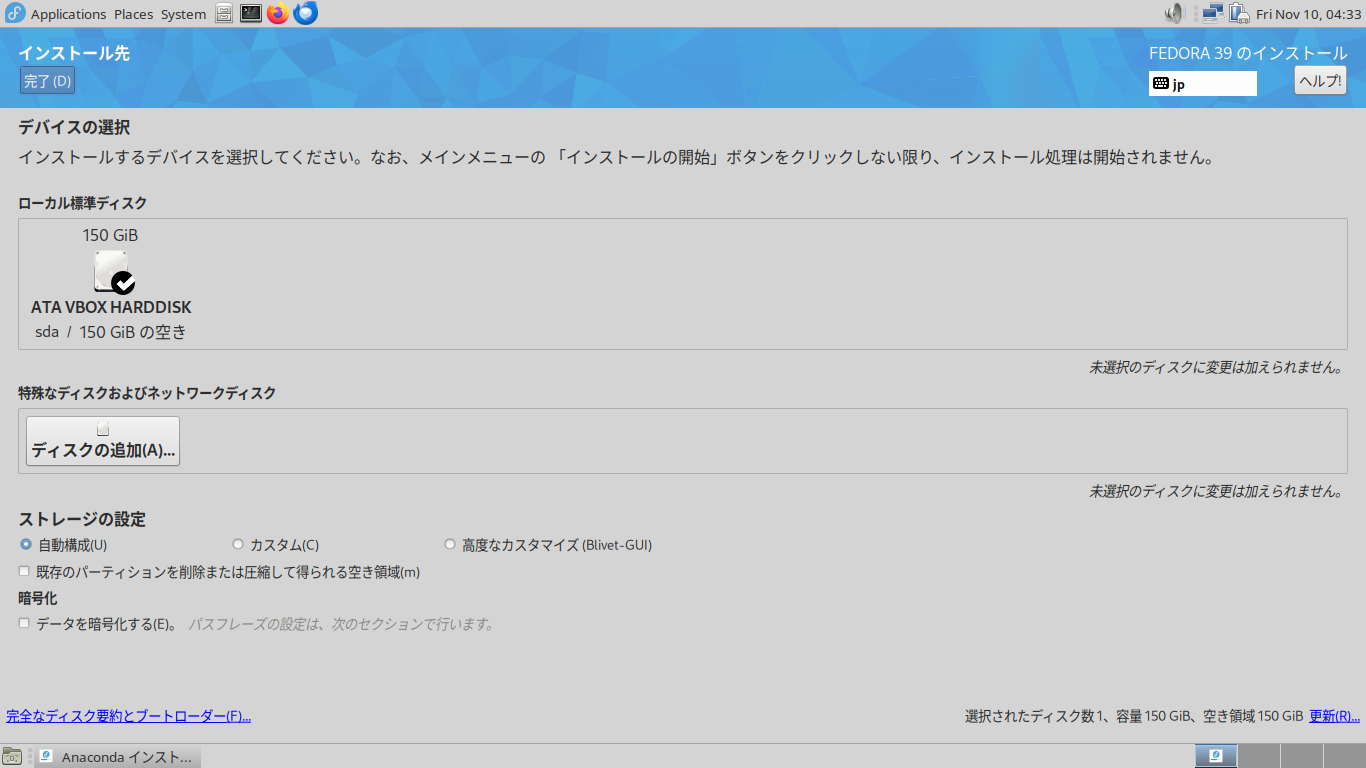Open the network connections tray icon
This screenshot has height=768, width=1366.
click(x=1213, y=13)
